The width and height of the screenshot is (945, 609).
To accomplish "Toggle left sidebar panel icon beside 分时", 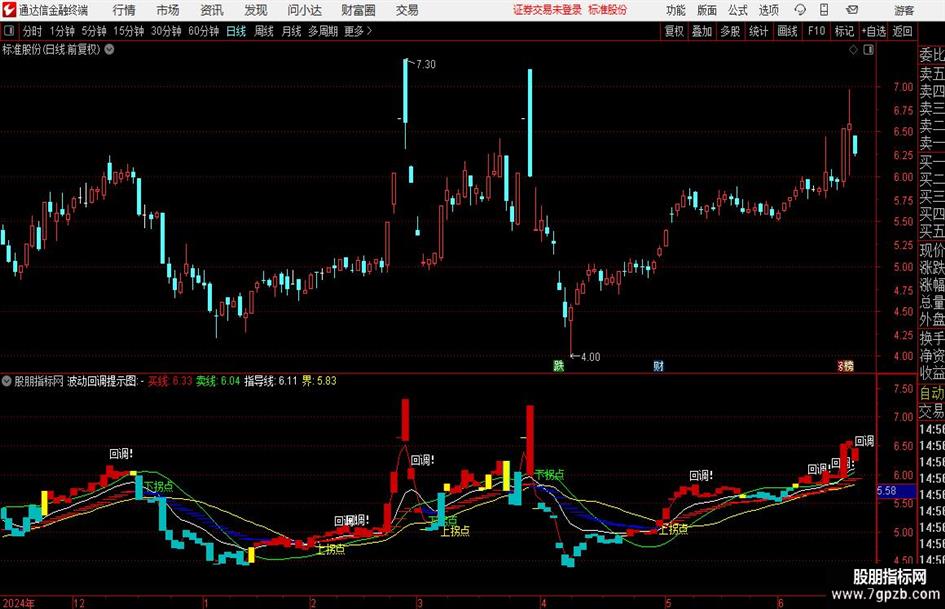I will point(8,31).
